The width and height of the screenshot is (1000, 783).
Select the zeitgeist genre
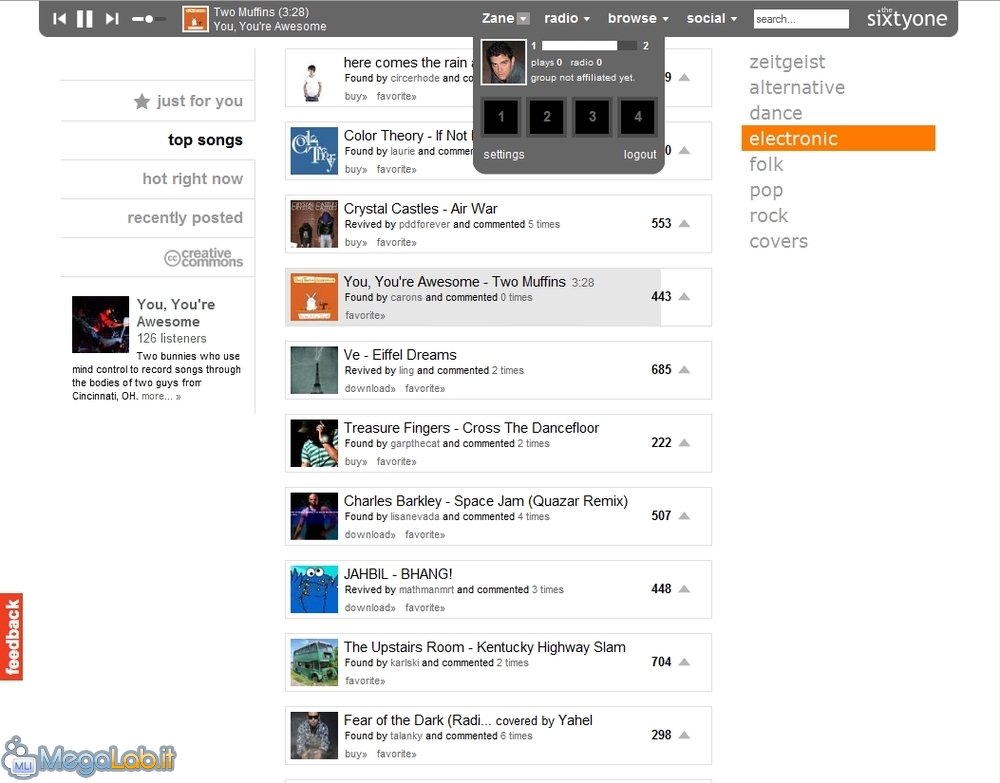tap(787, 62)
